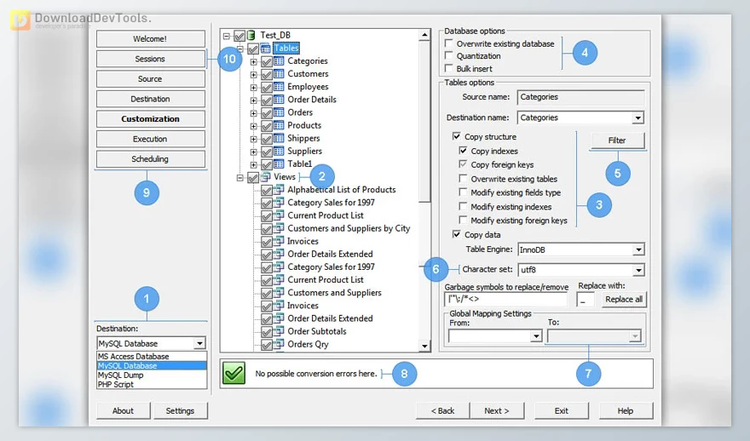Viewport: 750px width, 441px height.
Task: Expand the Customers table node
Action: tap(254, 75)
